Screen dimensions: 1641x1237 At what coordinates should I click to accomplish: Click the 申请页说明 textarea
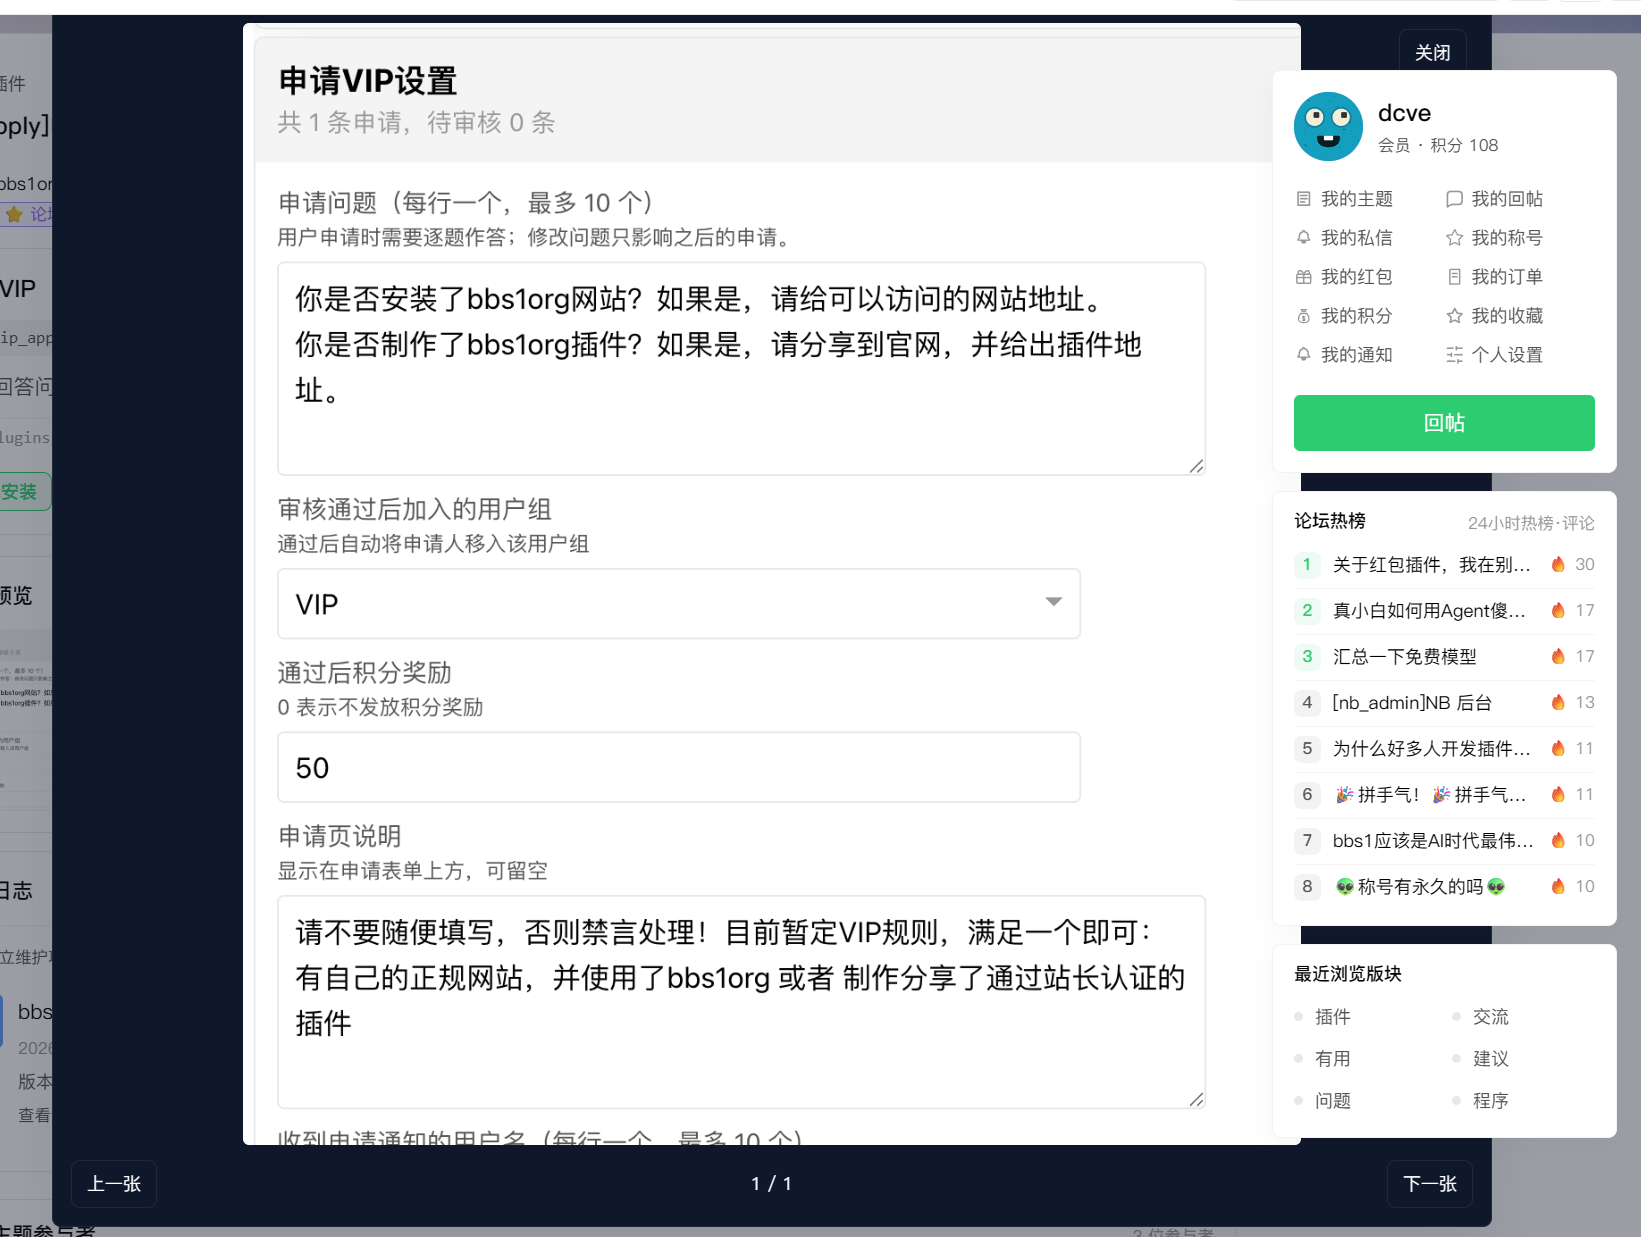tap(741, 1002)
